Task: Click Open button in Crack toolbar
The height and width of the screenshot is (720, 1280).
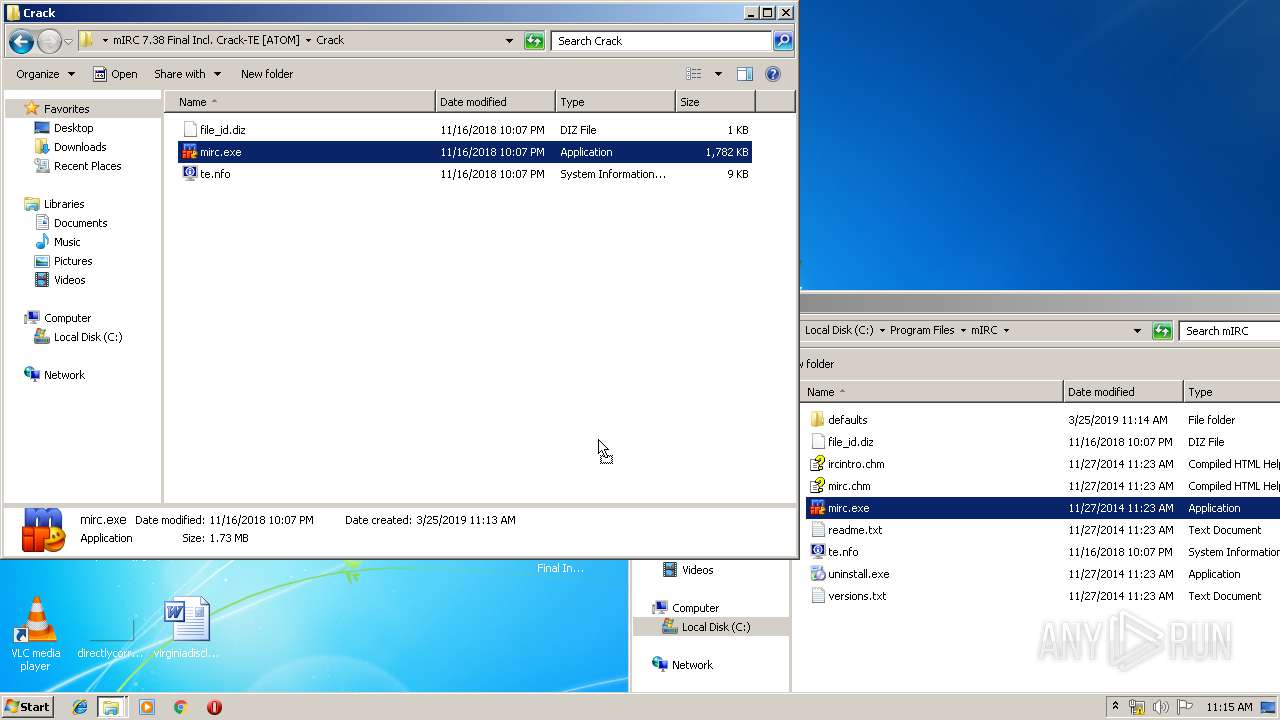Action: pyautogui.click(x=115, y=74)
